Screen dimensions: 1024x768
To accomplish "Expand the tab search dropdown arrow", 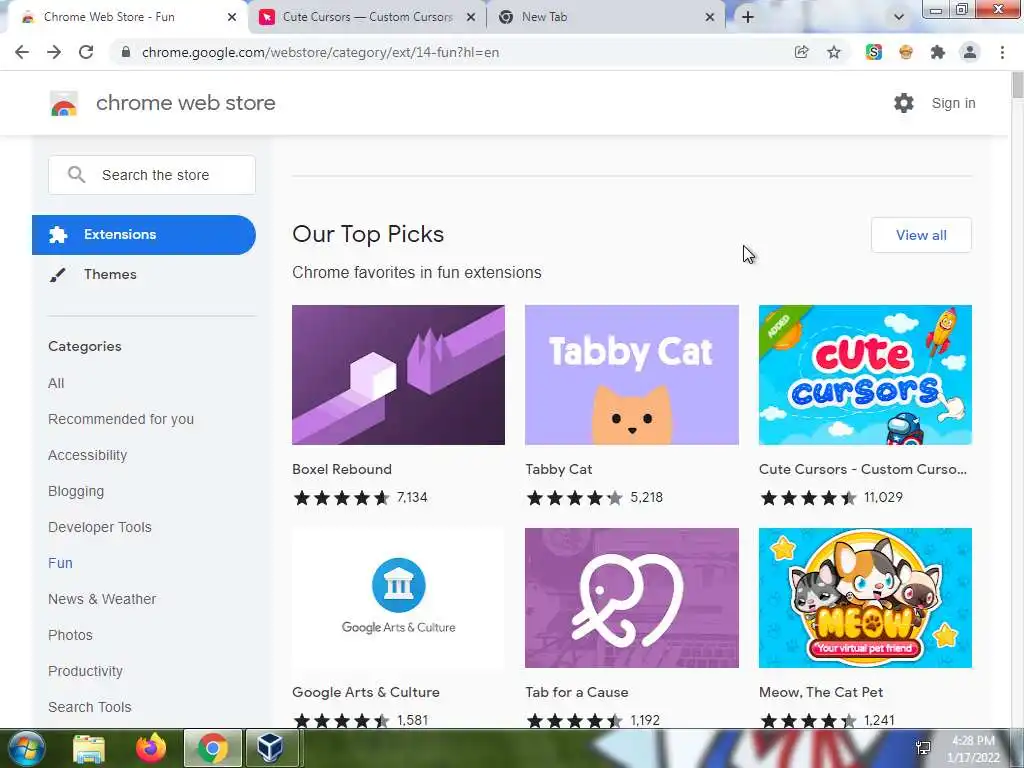I will 899,17.
